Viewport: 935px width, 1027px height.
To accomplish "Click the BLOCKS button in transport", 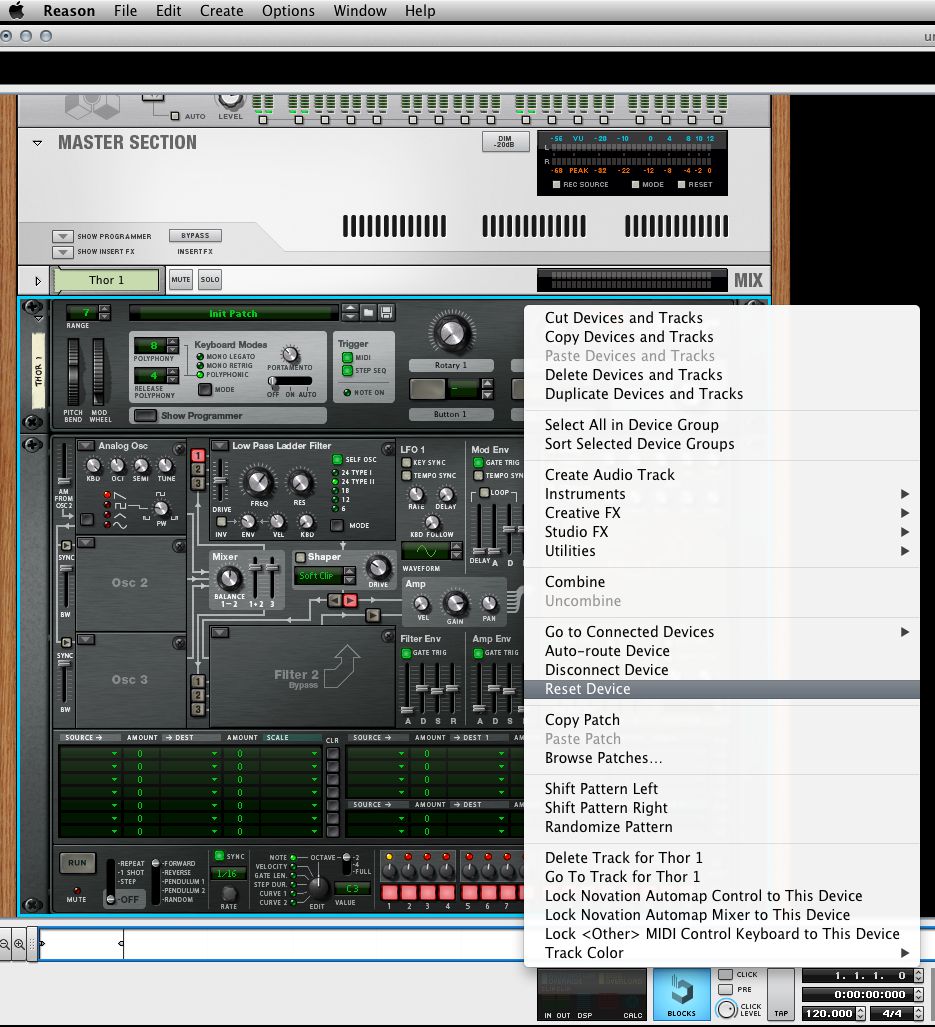I will click(x=682, y=994).
